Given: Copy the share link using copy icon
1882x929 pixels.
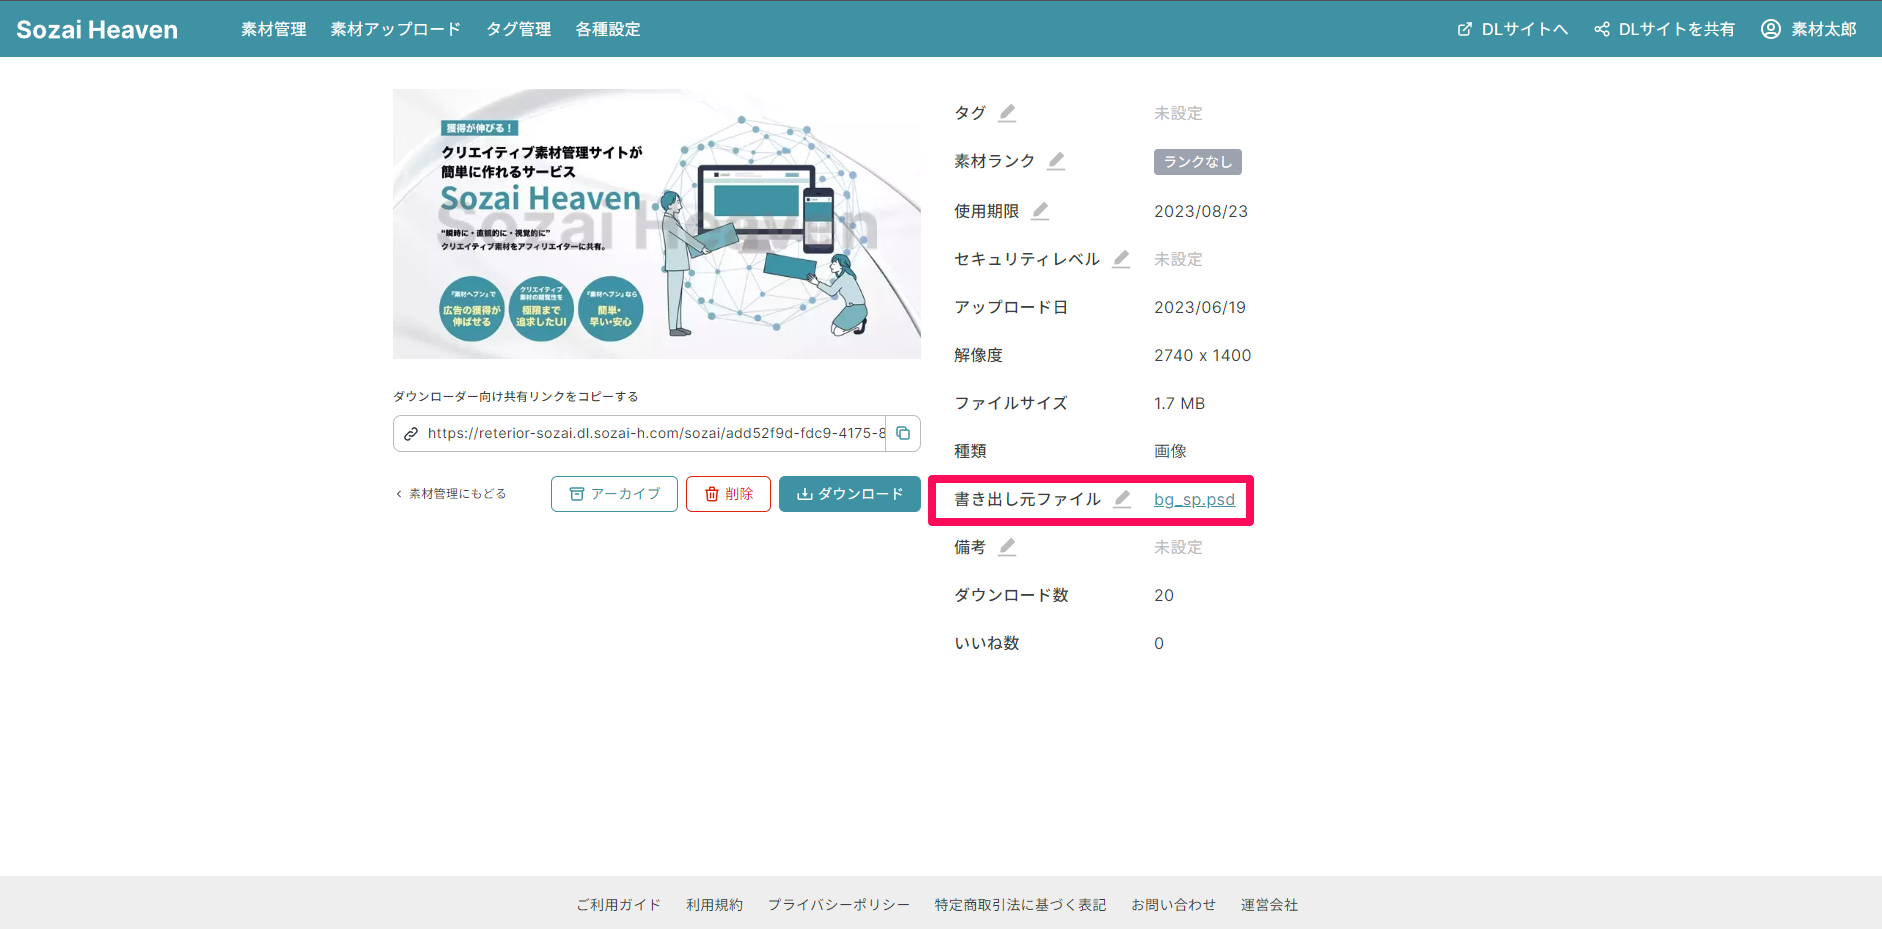Looking at the screenshot, I should pos(903,433).
